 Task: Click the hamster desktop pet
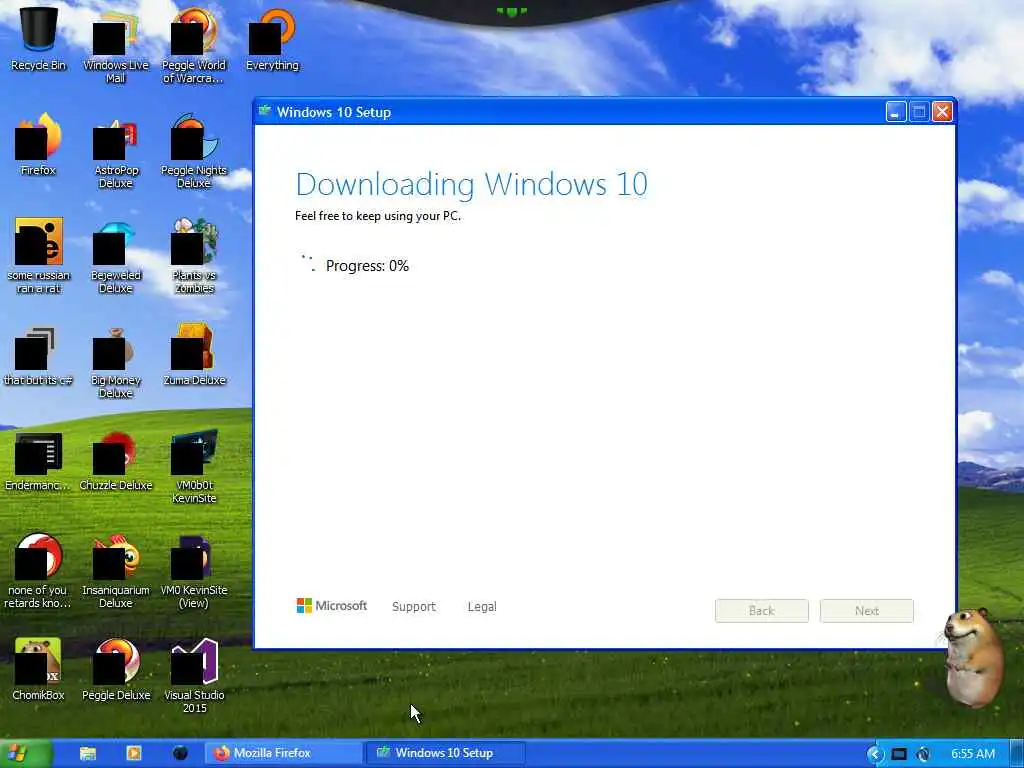coord(973,656)
